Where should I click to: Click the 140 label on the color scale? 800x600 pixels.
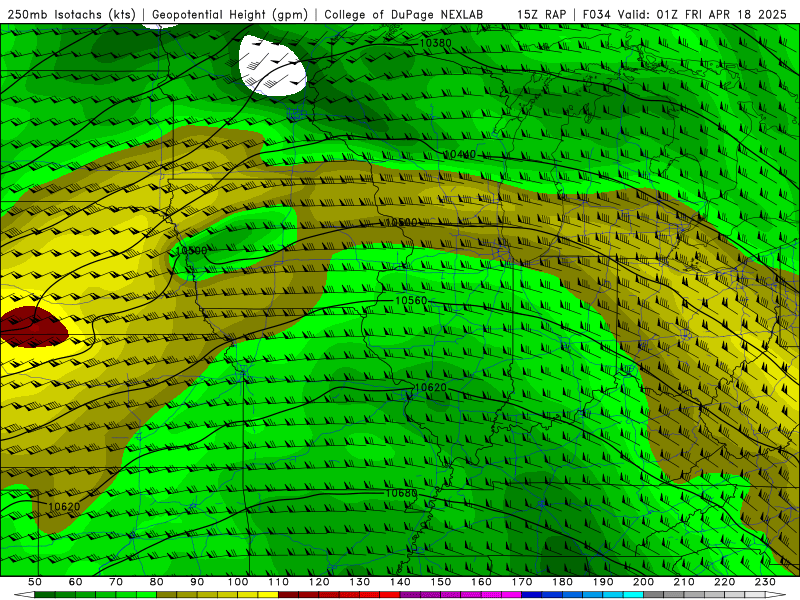(400, 582)
